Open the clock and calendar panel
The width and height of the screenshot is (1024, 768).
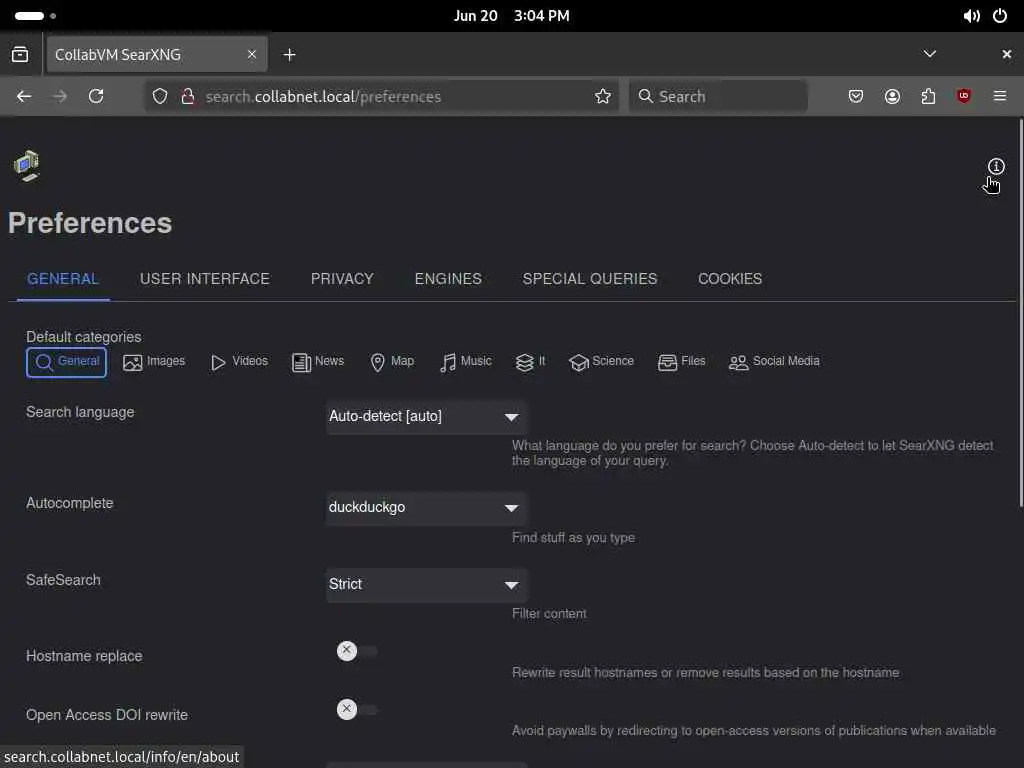click(x=511, y=16)
